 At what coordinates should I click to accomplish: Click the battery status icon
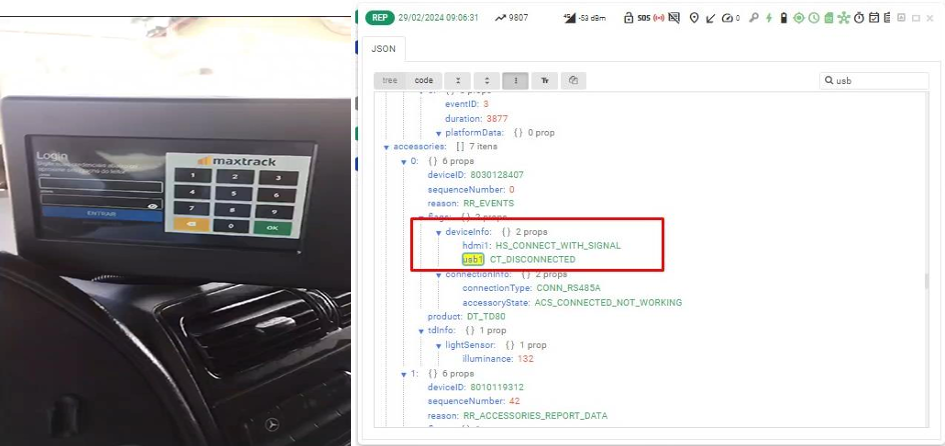click(x=784, y=18)
